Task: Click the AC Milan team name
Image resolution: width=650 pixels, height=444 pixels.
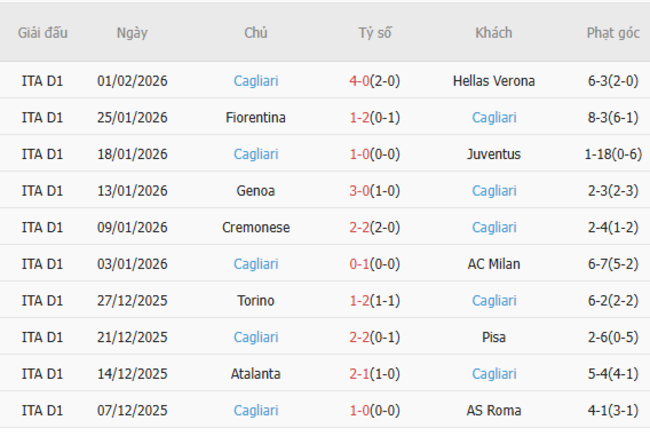Action: pyautogui.click(x=494, y=264)
